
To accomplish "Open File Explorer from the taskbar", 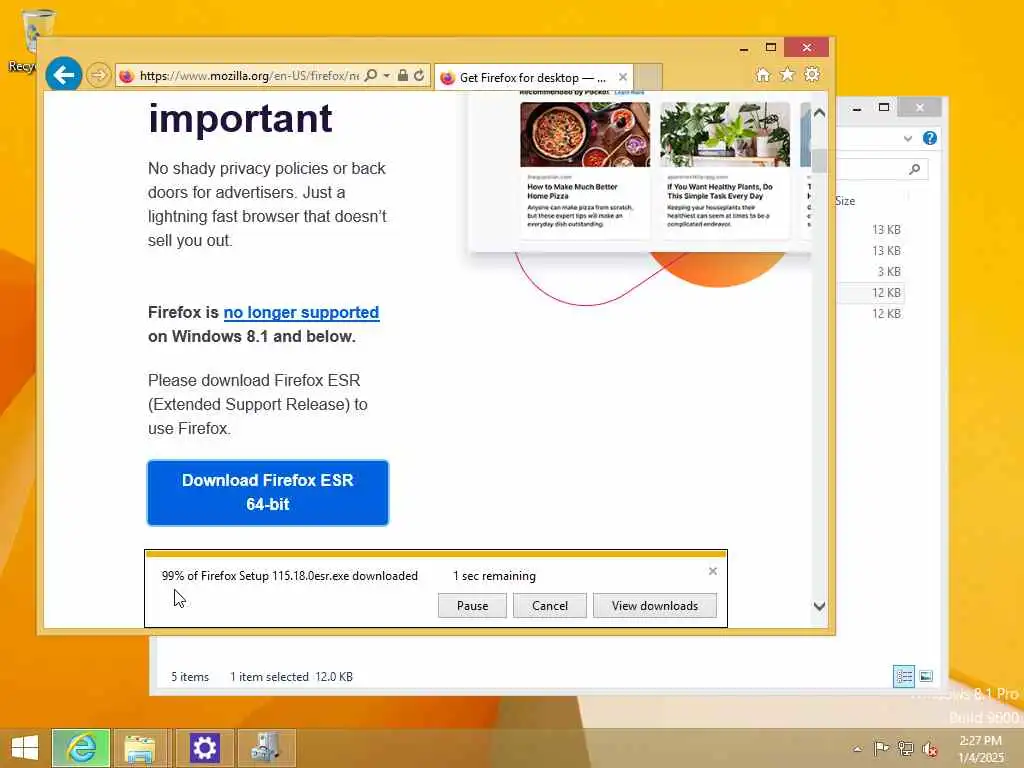I will tap(140, 748).
